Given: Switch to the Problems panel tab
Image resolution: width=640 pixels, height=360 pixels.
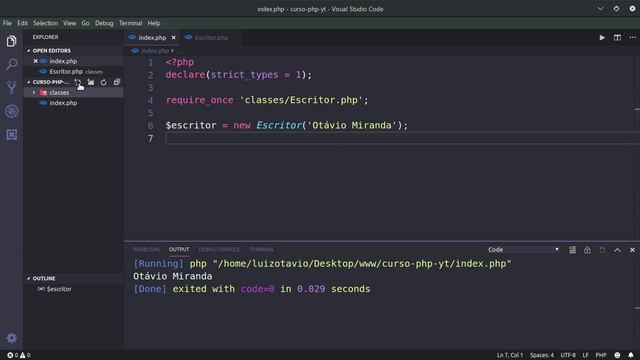Looking at the screenshot, I should coord(146,249).
